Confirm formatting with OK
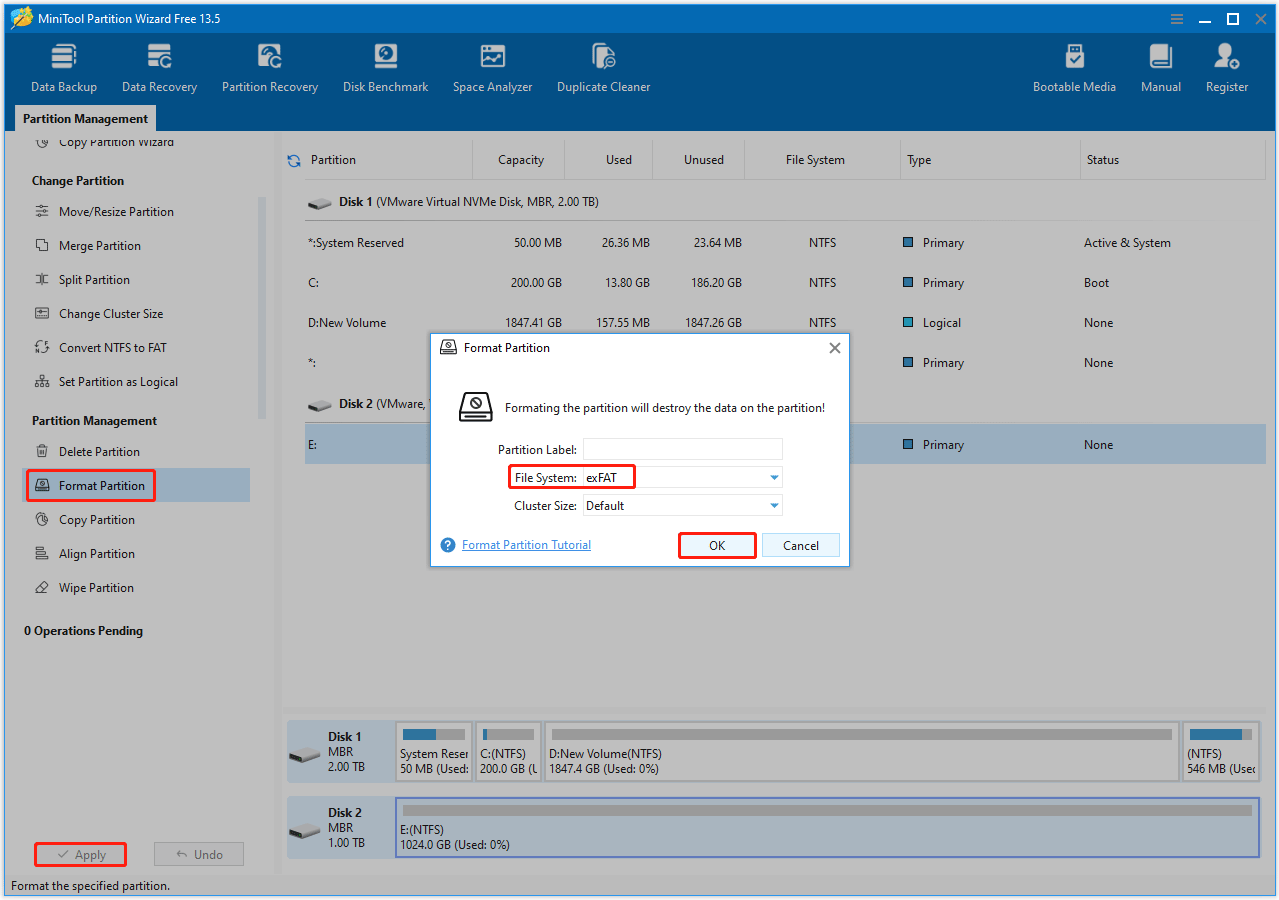1279x900 pixels. point(716,545)
